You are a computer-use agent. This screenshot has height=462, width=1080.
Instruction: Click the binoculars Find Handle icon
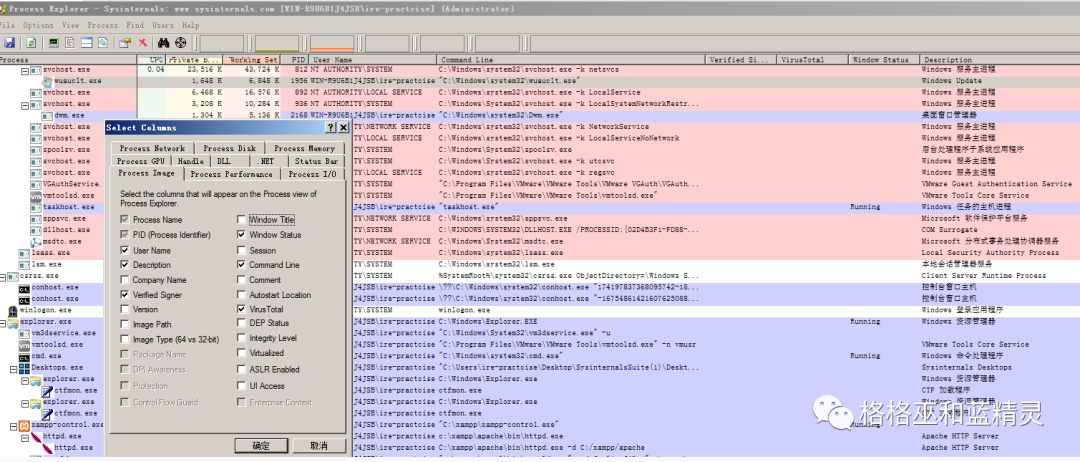(x=164, y=43)
